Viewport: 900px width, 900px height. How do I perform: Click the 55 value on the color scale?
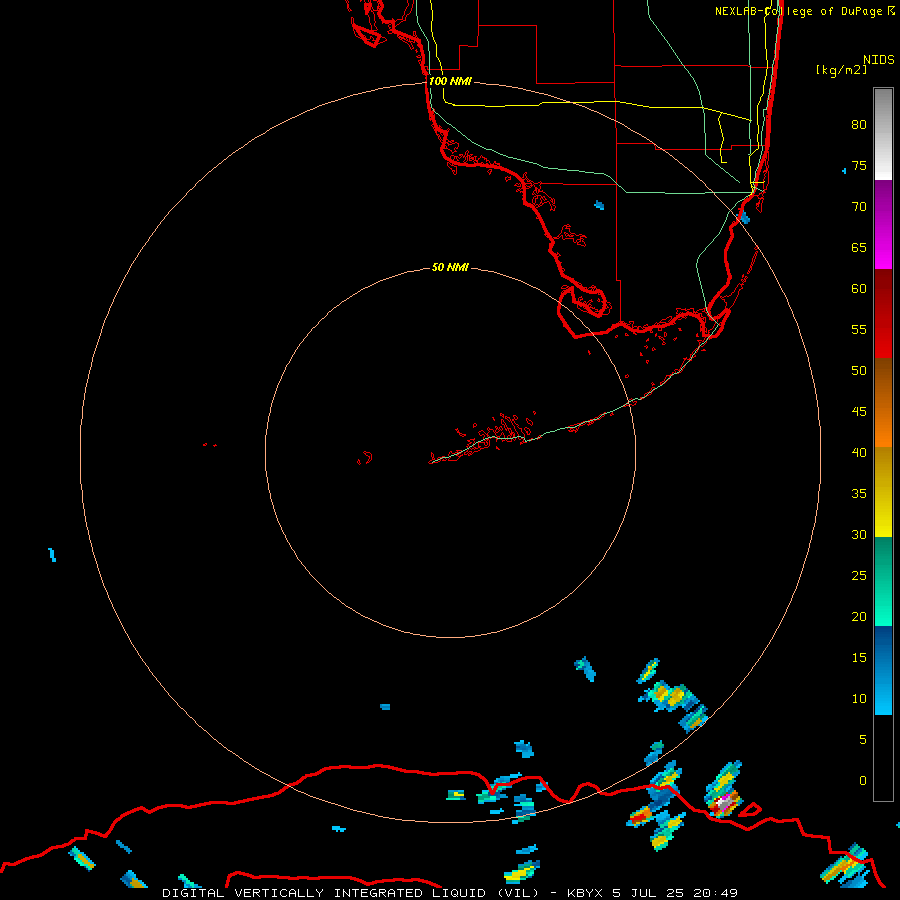pyautogui.click(x=859, y=329)
